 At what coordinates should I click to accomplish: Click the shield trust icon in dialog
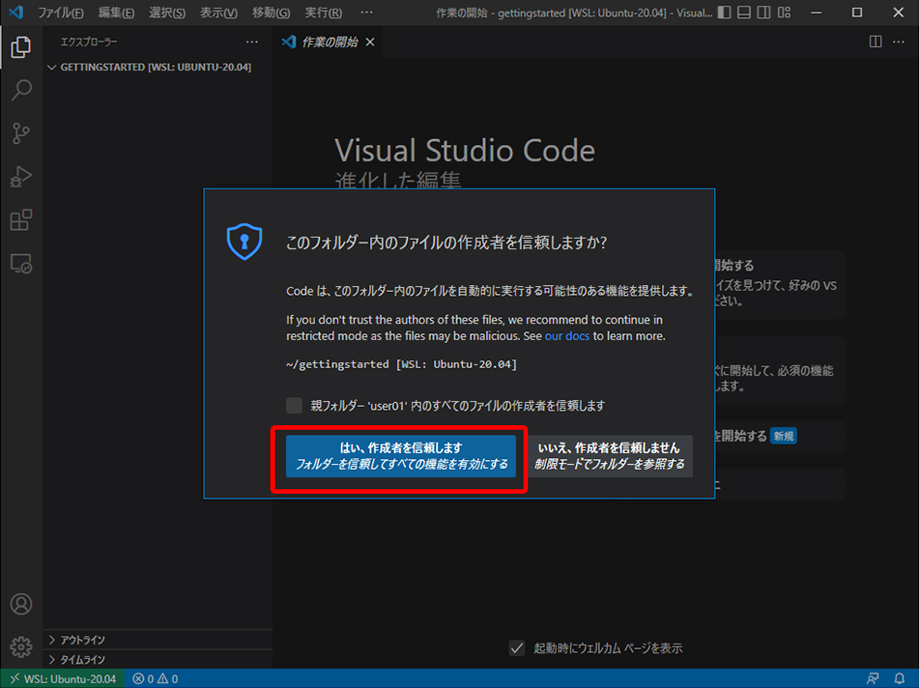[x=244, y=241]
